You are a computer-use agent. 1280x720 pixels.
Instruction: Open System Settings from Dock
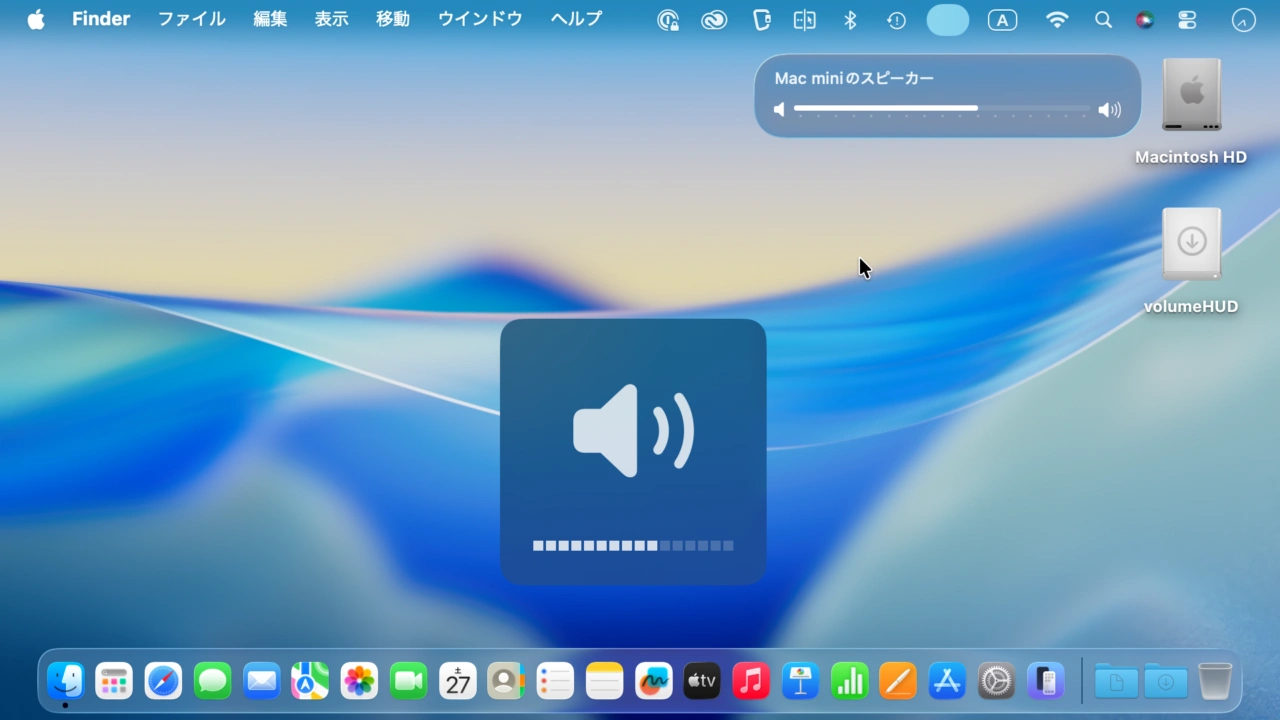(996, 682)
